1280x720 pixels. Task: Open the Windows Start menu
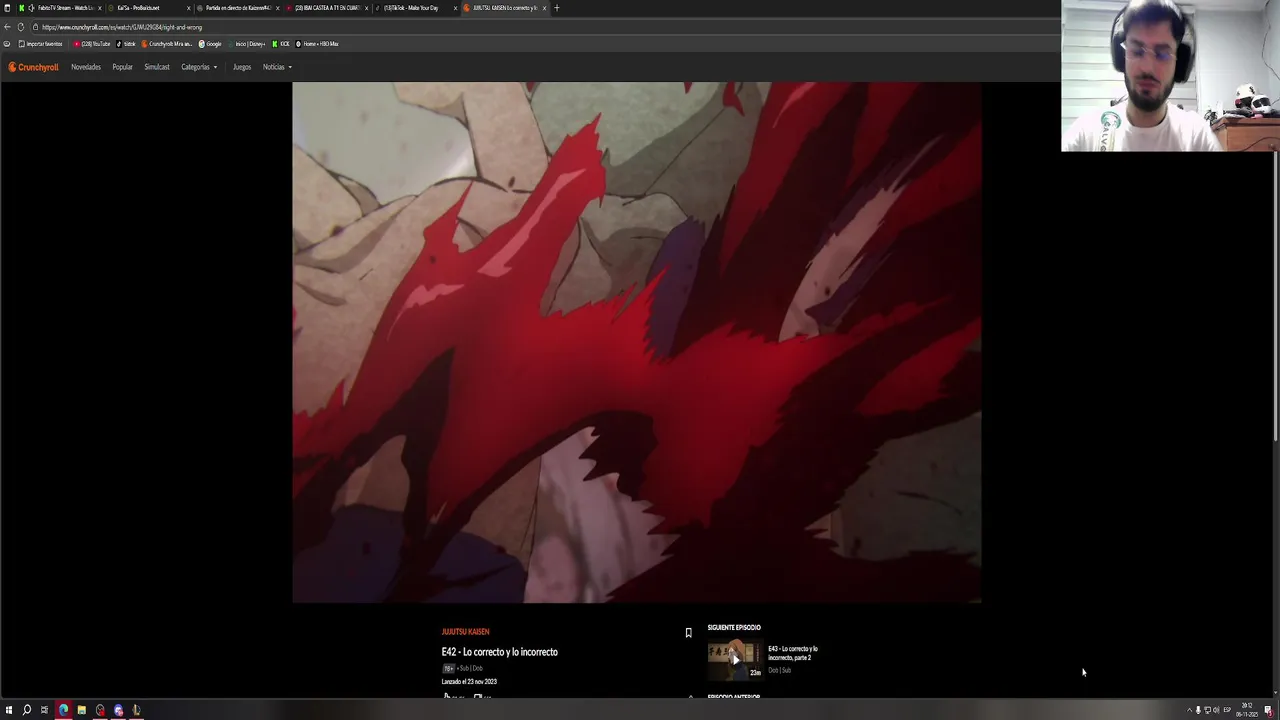coord(8,711)
